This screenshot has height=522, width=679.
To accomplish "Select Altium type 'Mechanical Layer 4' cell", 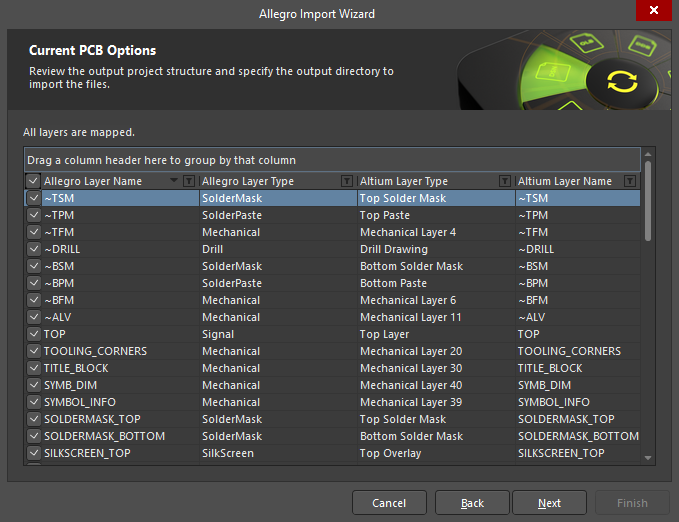I will pyautogui.click(x=436, y=232).
